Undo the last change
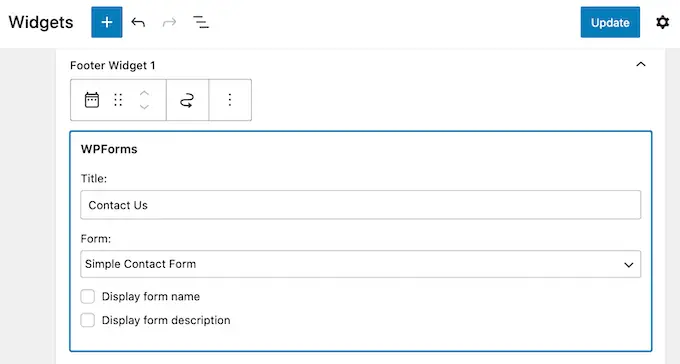This screenshot has width=680, height=364. 138,22
